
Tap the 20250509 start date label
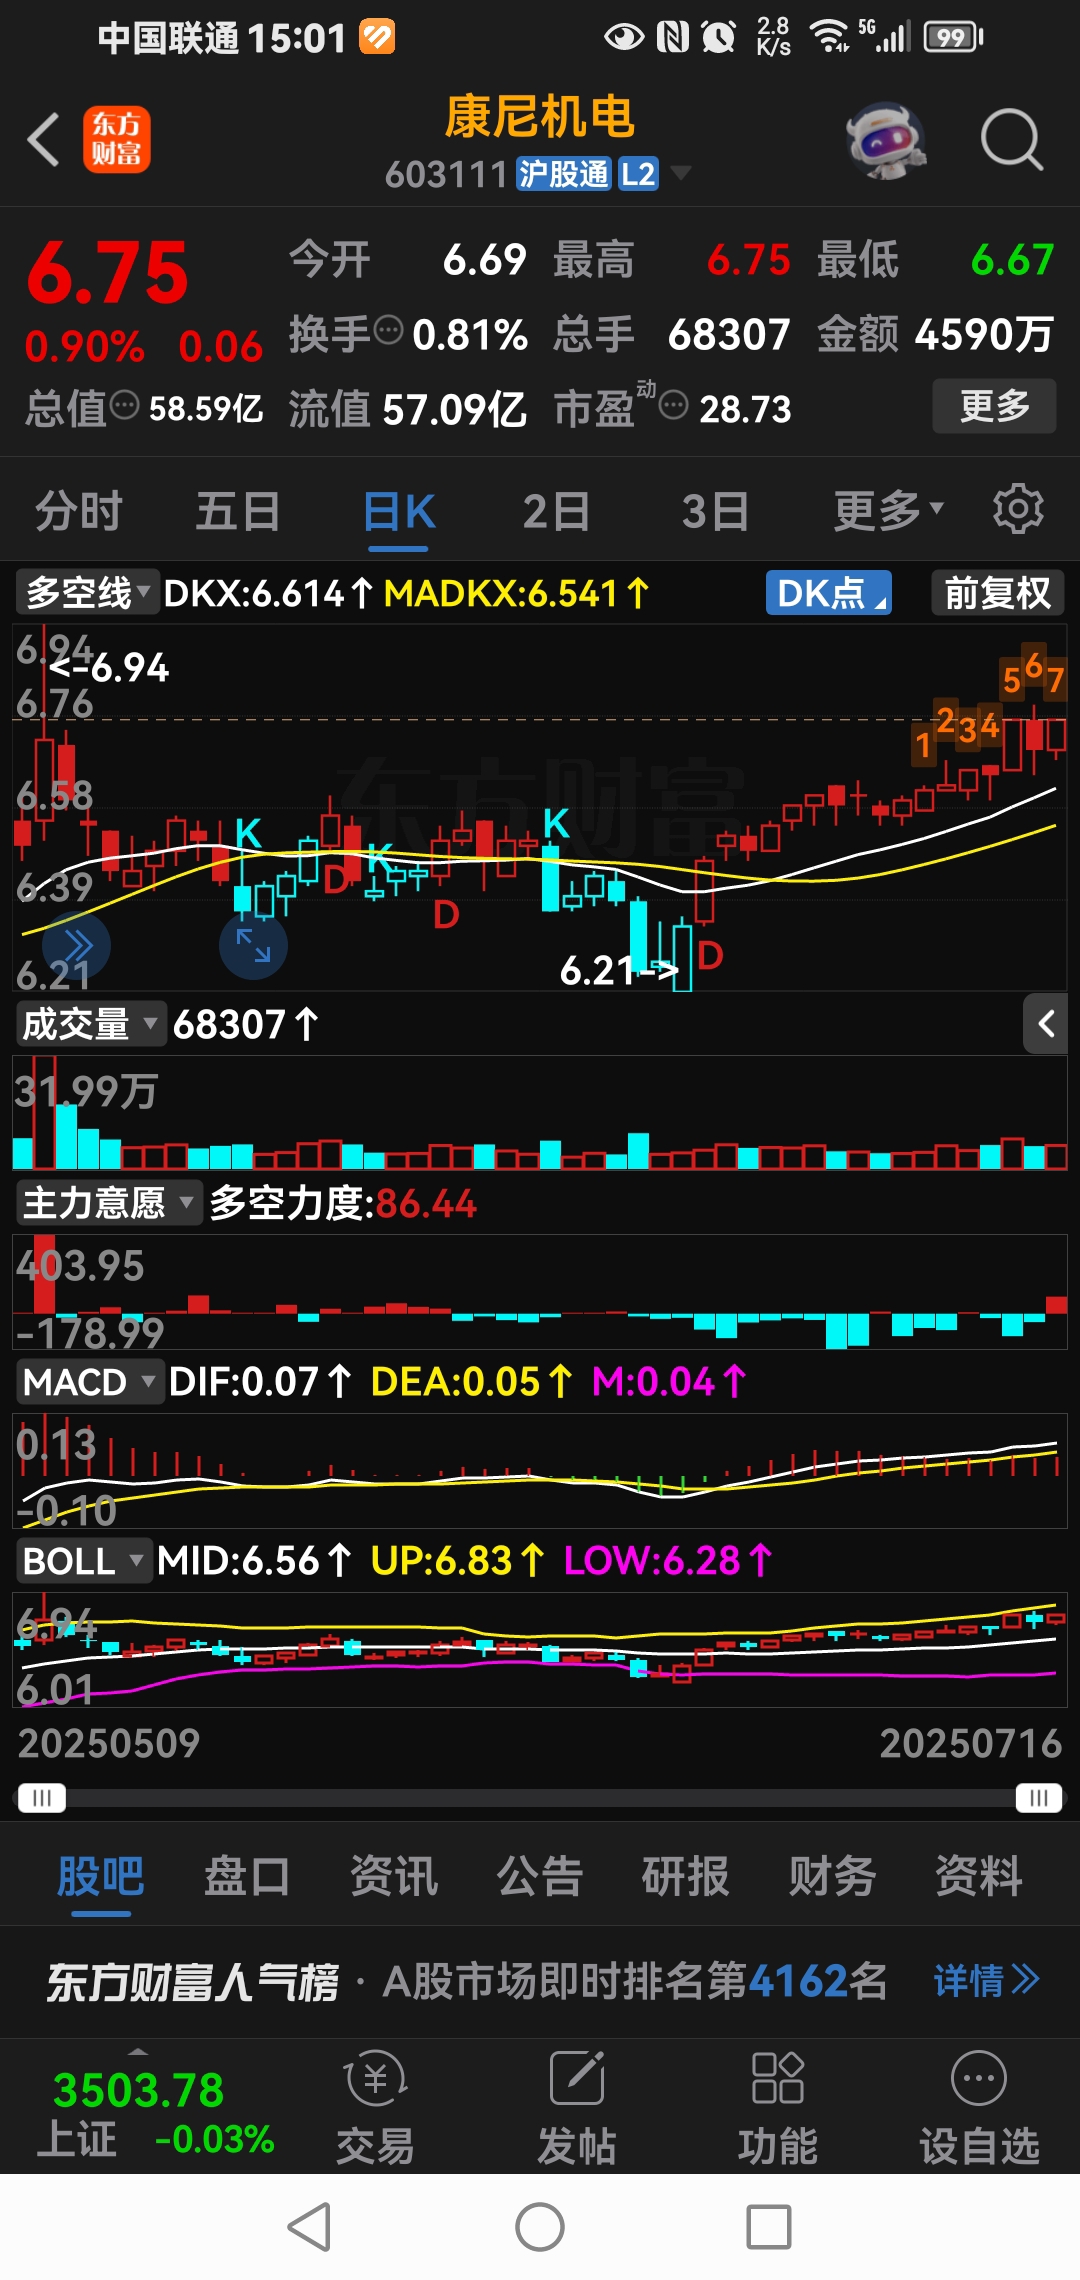109,1743
